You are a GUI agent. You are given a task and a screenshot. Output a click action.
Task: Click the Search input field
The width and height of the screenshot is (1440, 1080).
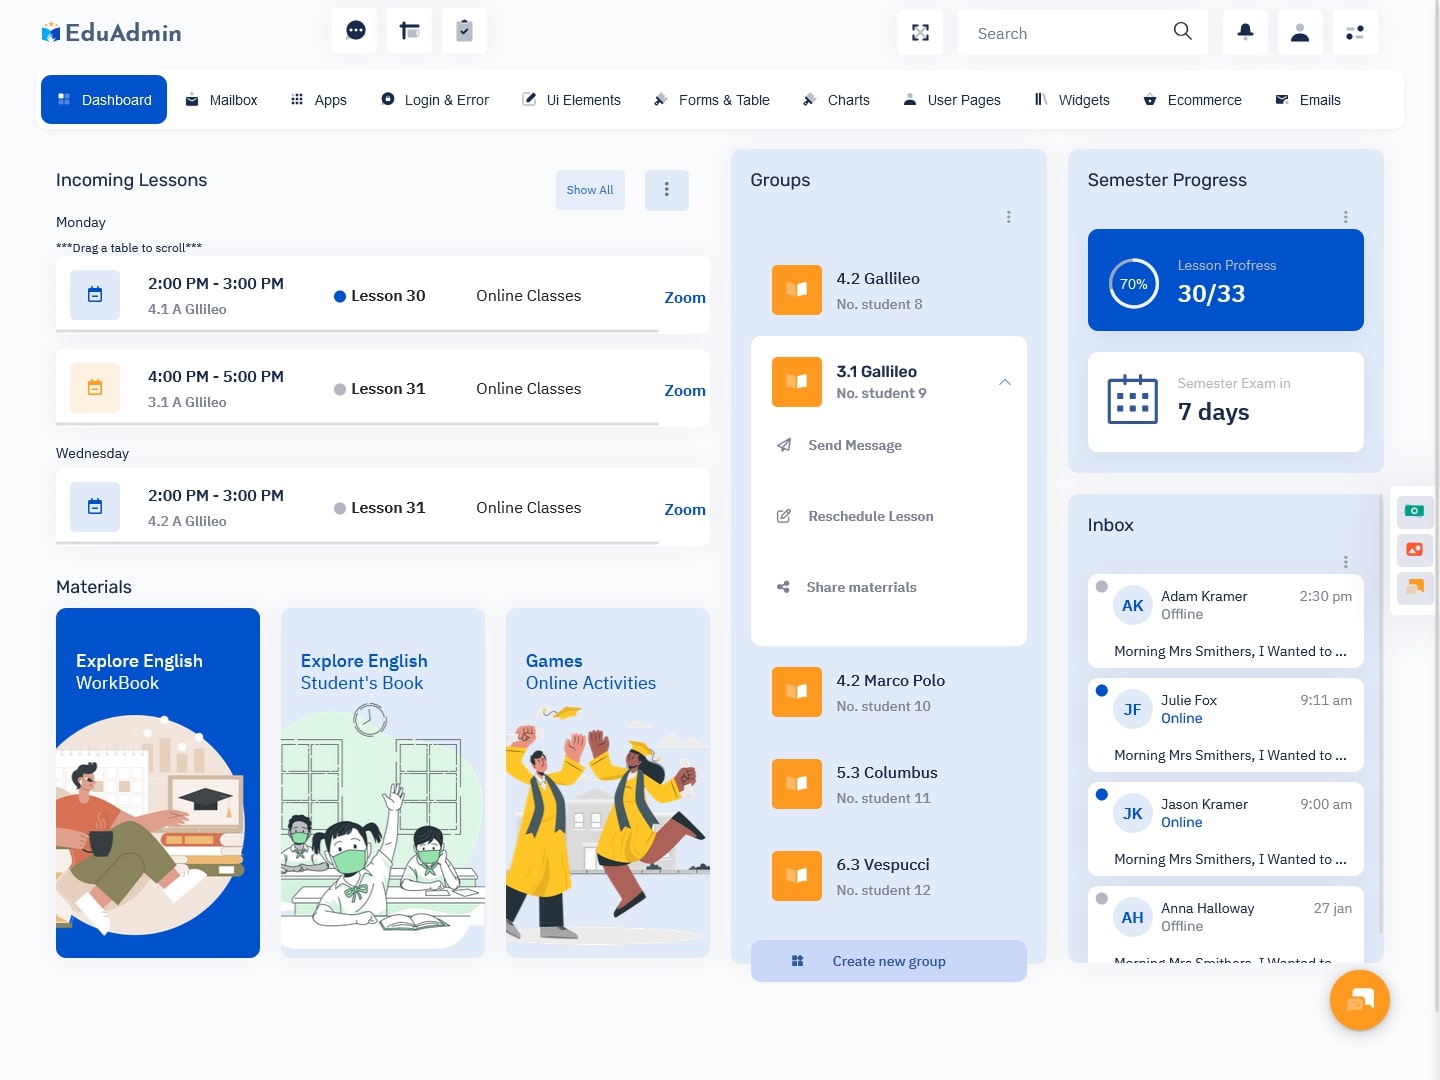(x=1065, y=33)
